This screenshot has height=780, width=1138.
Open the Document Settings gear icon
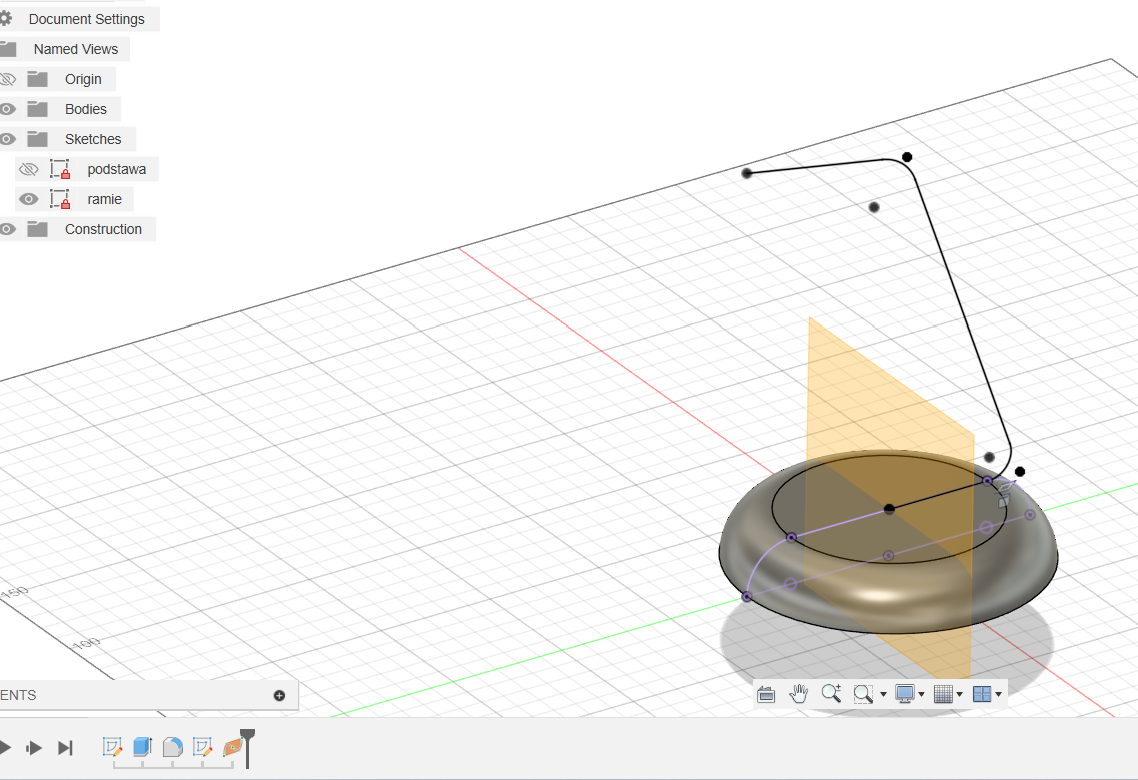6,19
